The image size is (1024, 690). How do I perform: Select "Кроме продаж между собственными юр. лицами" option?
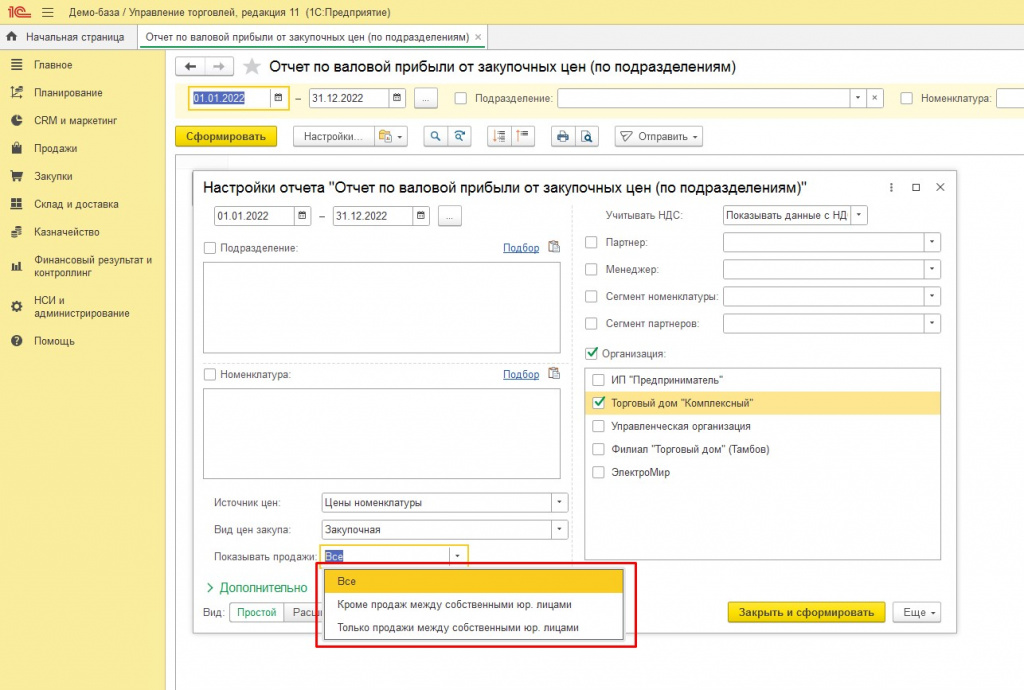click(454, 605)
